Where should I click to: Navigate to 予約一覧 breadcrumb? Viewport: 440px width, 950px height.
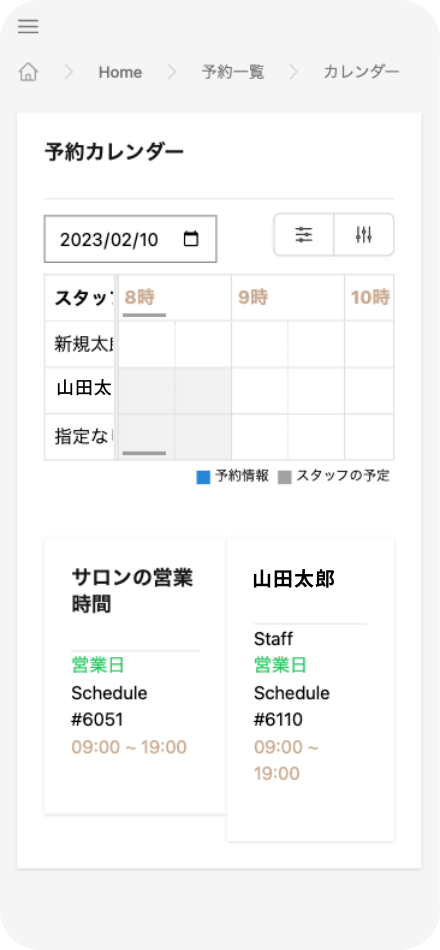pos(233,72)
